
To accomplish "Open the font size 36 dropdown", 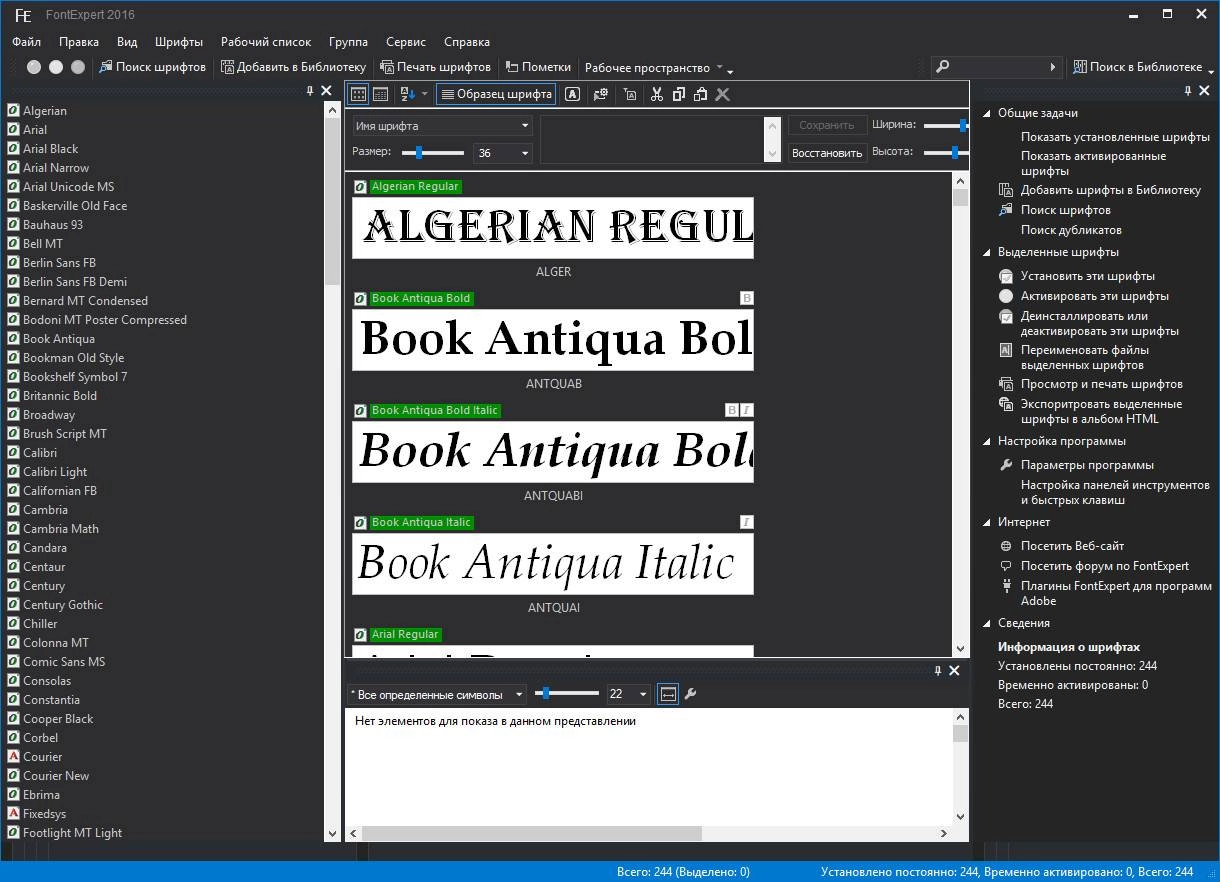I will click(x=504, y=153).
